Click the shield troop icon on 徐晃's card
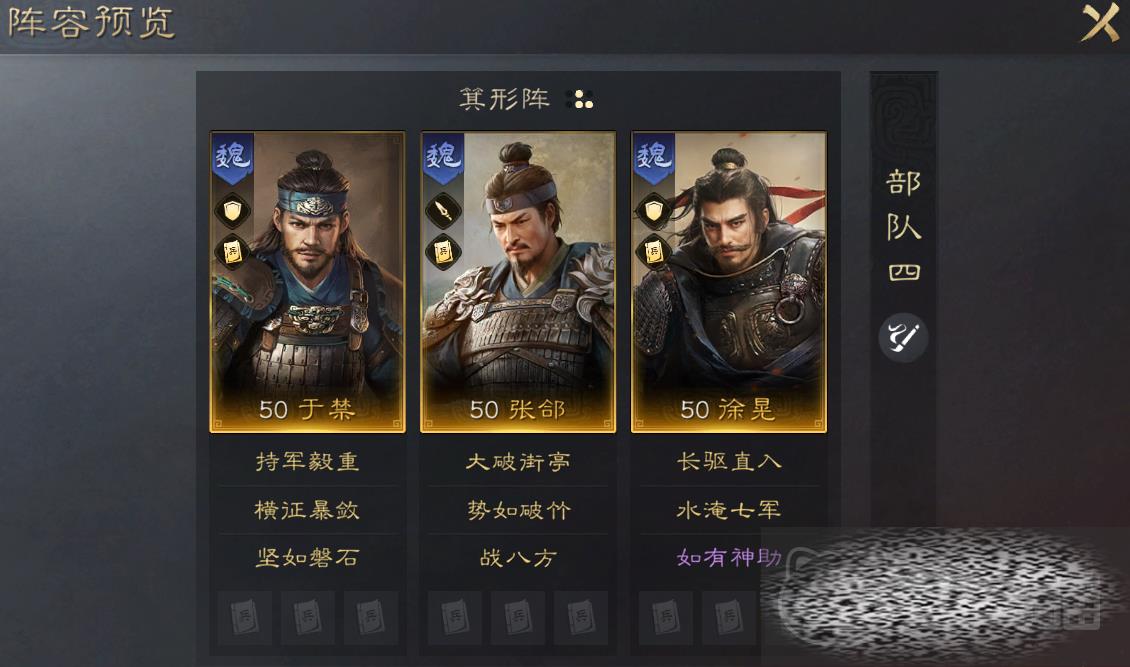Screen dimensions: 1130x667 (x=654, y=211)
